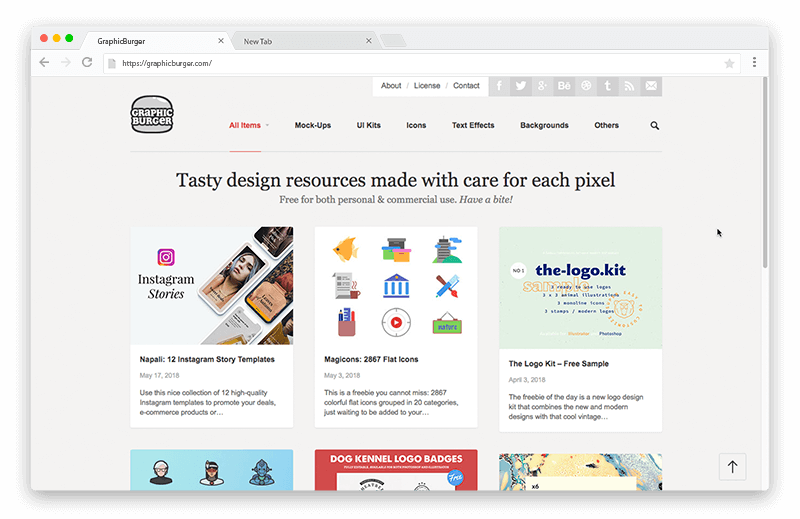
Task: Open the browser three-dot menu
Action: pos(754,62)
